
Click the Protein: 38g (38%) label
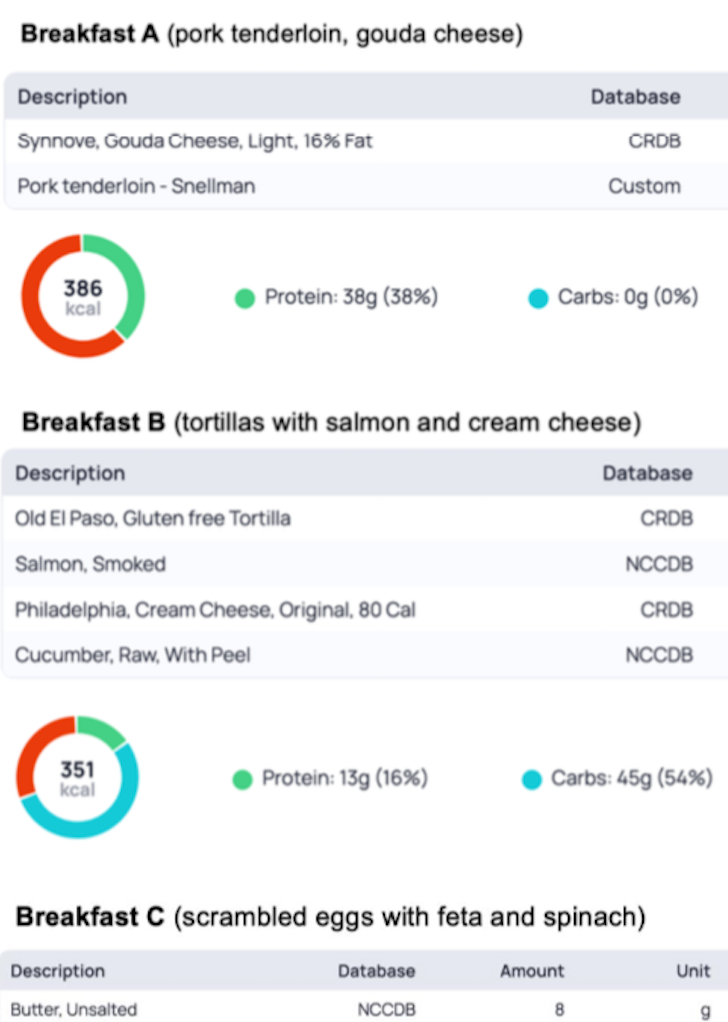[351, 297]
